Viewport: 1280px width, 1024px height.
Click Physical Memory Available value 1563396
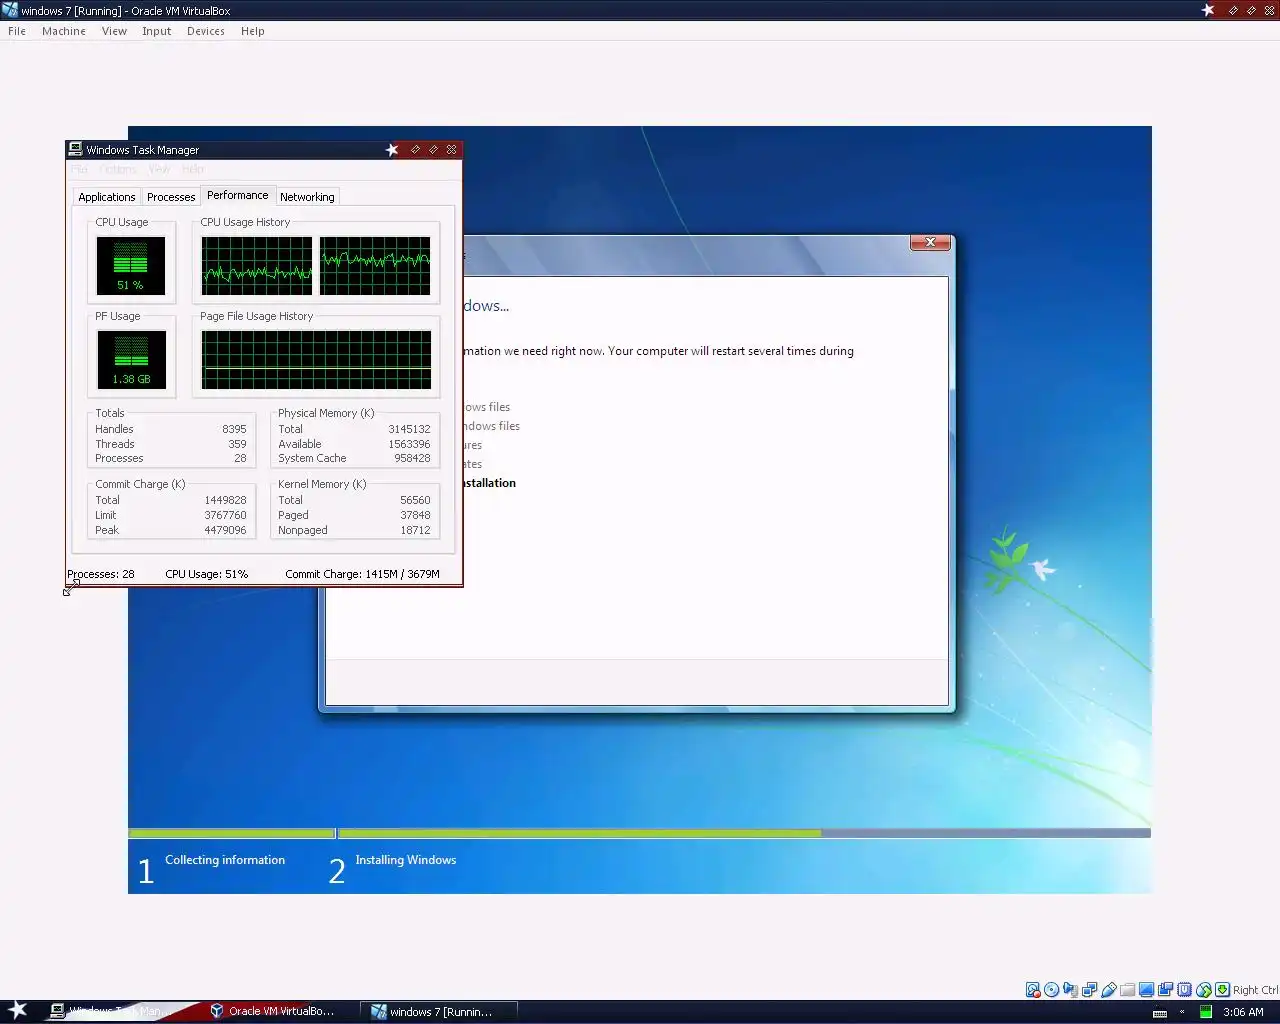[409, 444]
